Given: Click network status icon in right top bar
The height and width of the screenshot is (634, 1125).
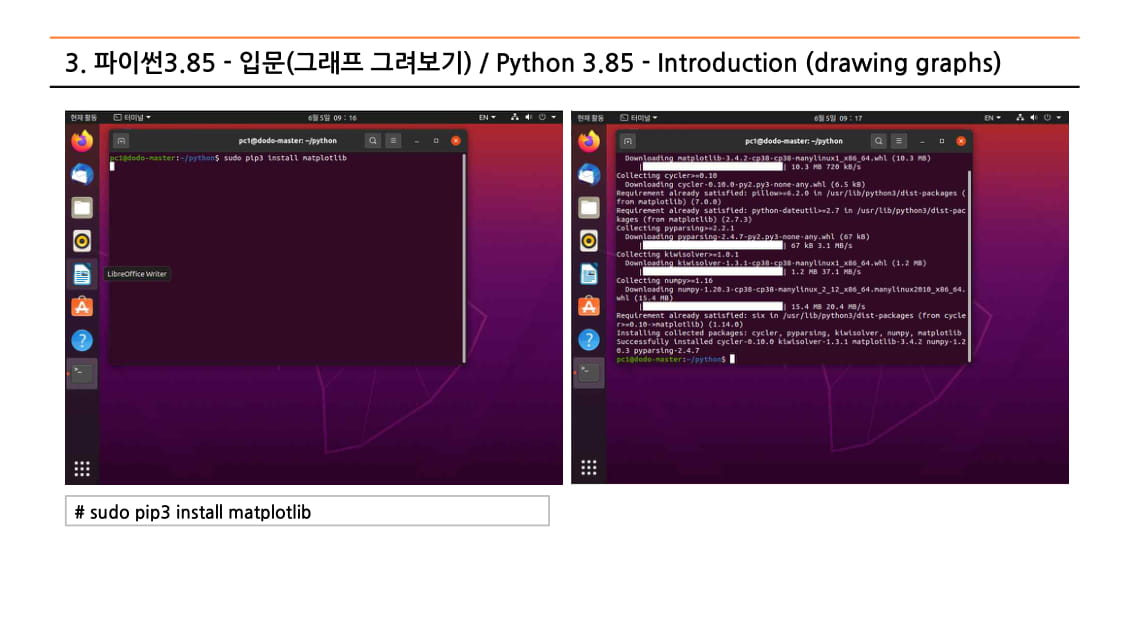Looking at the screenshot, I should tap(1020, 118).
